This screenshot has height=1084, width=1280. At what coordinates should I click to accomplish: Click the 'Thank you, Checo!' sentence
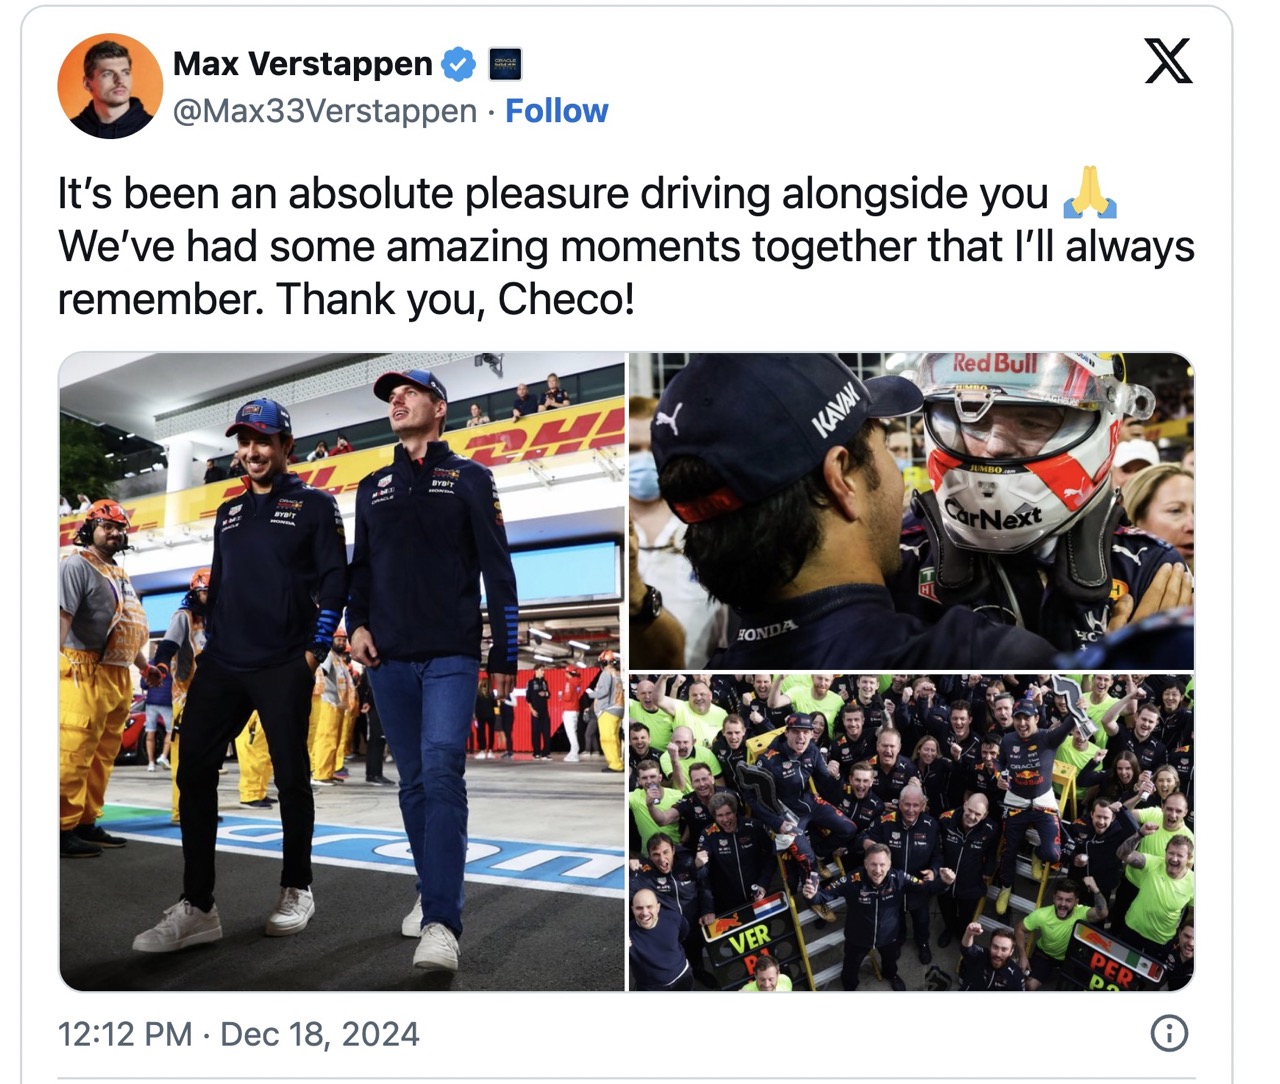pos(456,298)
